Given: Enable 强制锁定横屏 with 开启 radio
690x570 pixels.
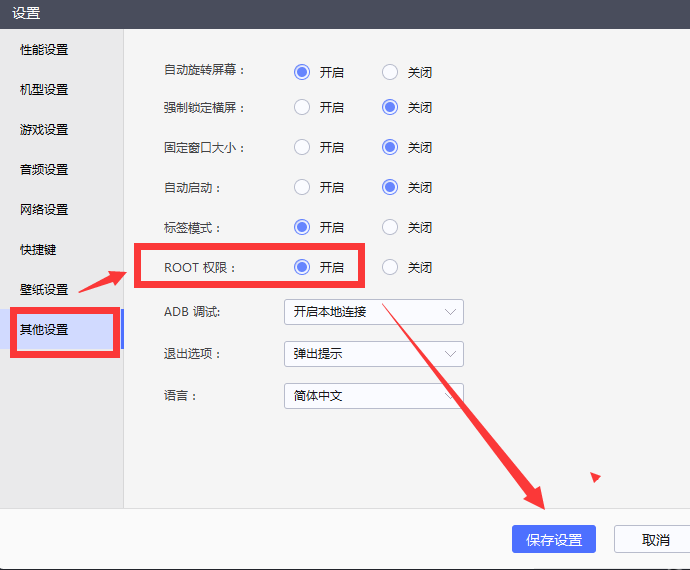Looking at the screenshot, I should point(302,107).
